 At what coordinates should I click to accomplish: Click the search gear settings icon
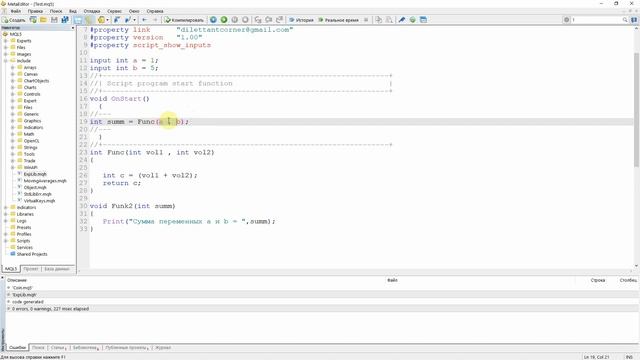[566, 20]
